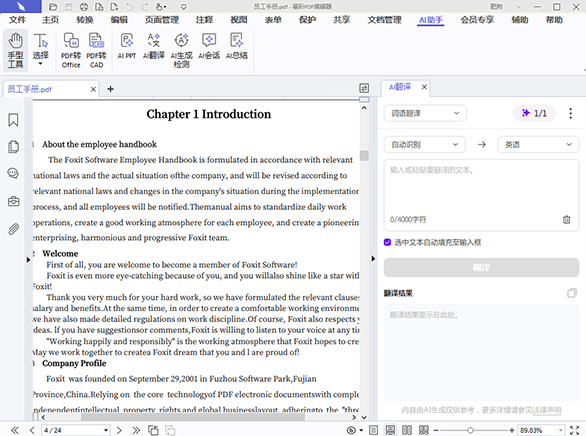The image size is (586, 436).
Task: Expand the 词语翻译 mode dropdown
Action: [x=425, y=113]
